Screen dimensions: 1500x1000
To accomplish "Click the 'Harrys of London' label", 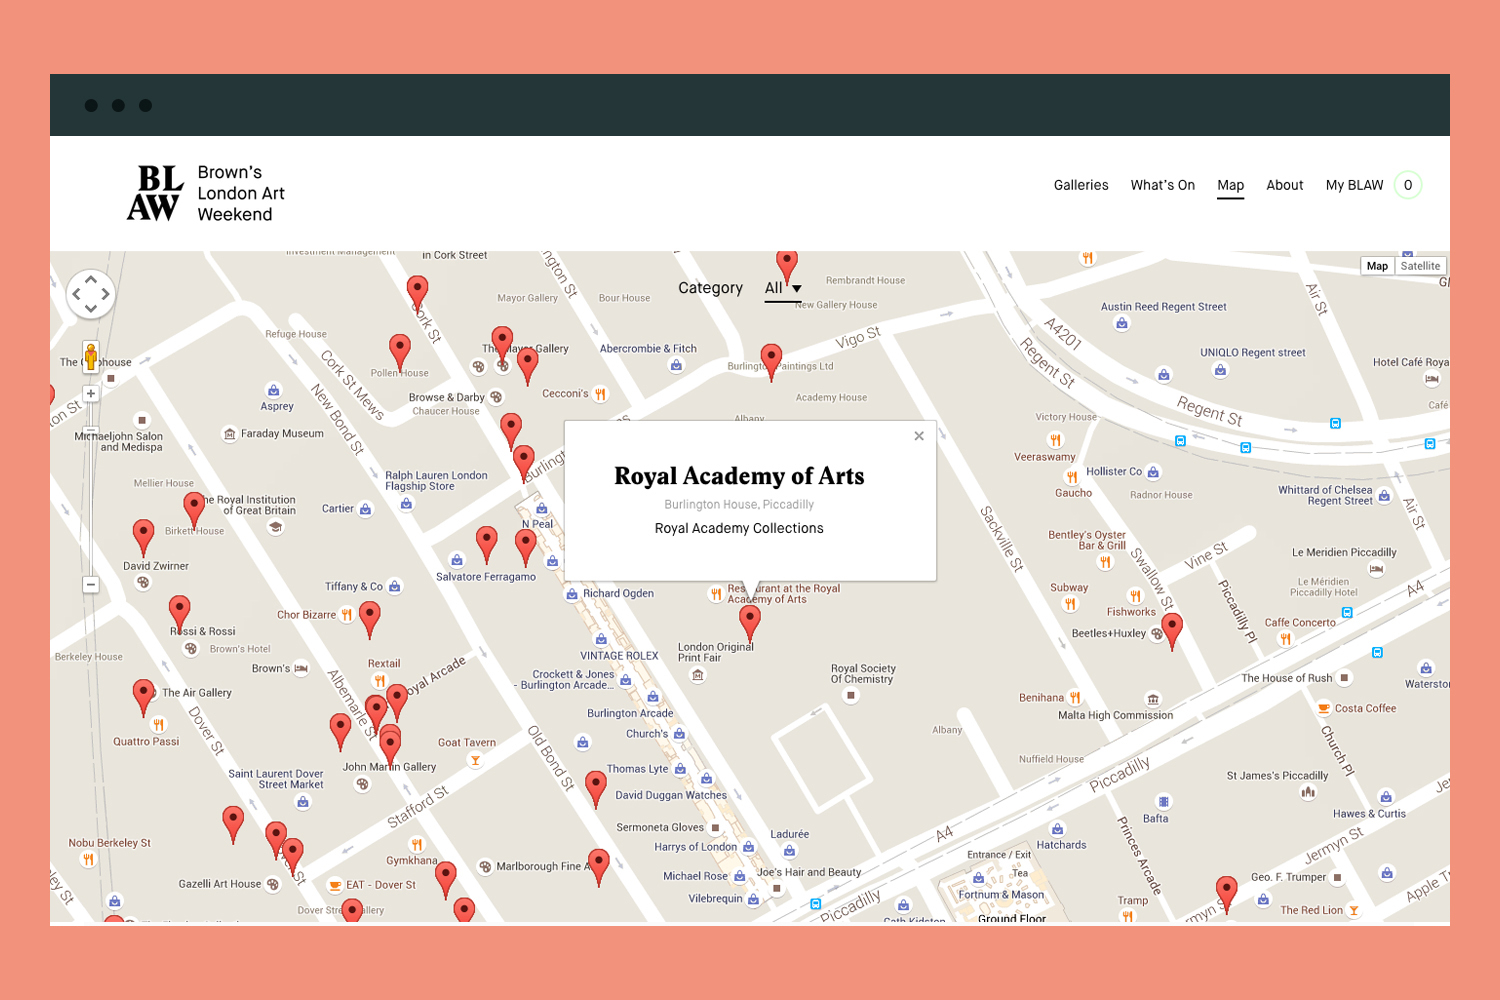I will pos(696,847).
